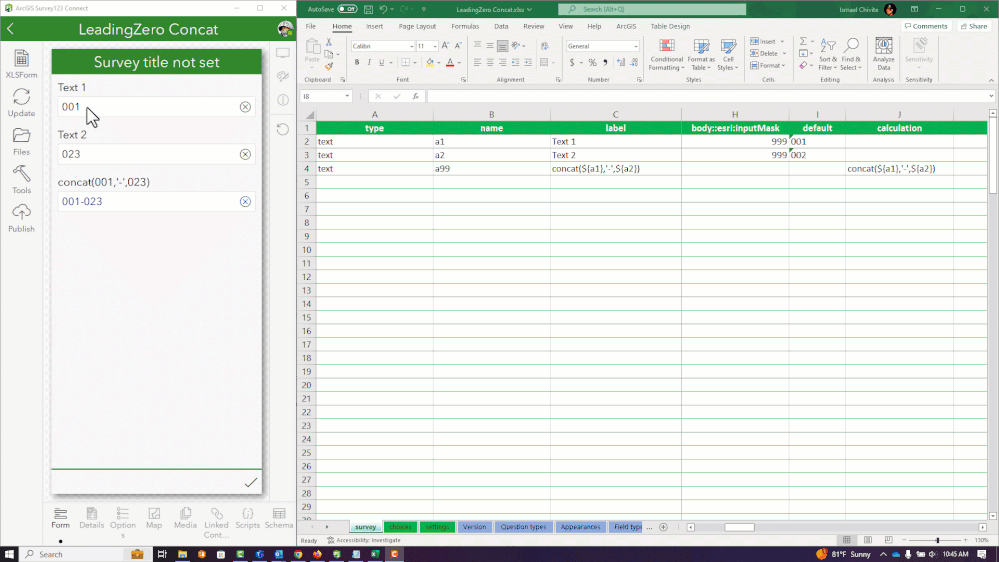Open the Schema panel tab

click(278, 518)
